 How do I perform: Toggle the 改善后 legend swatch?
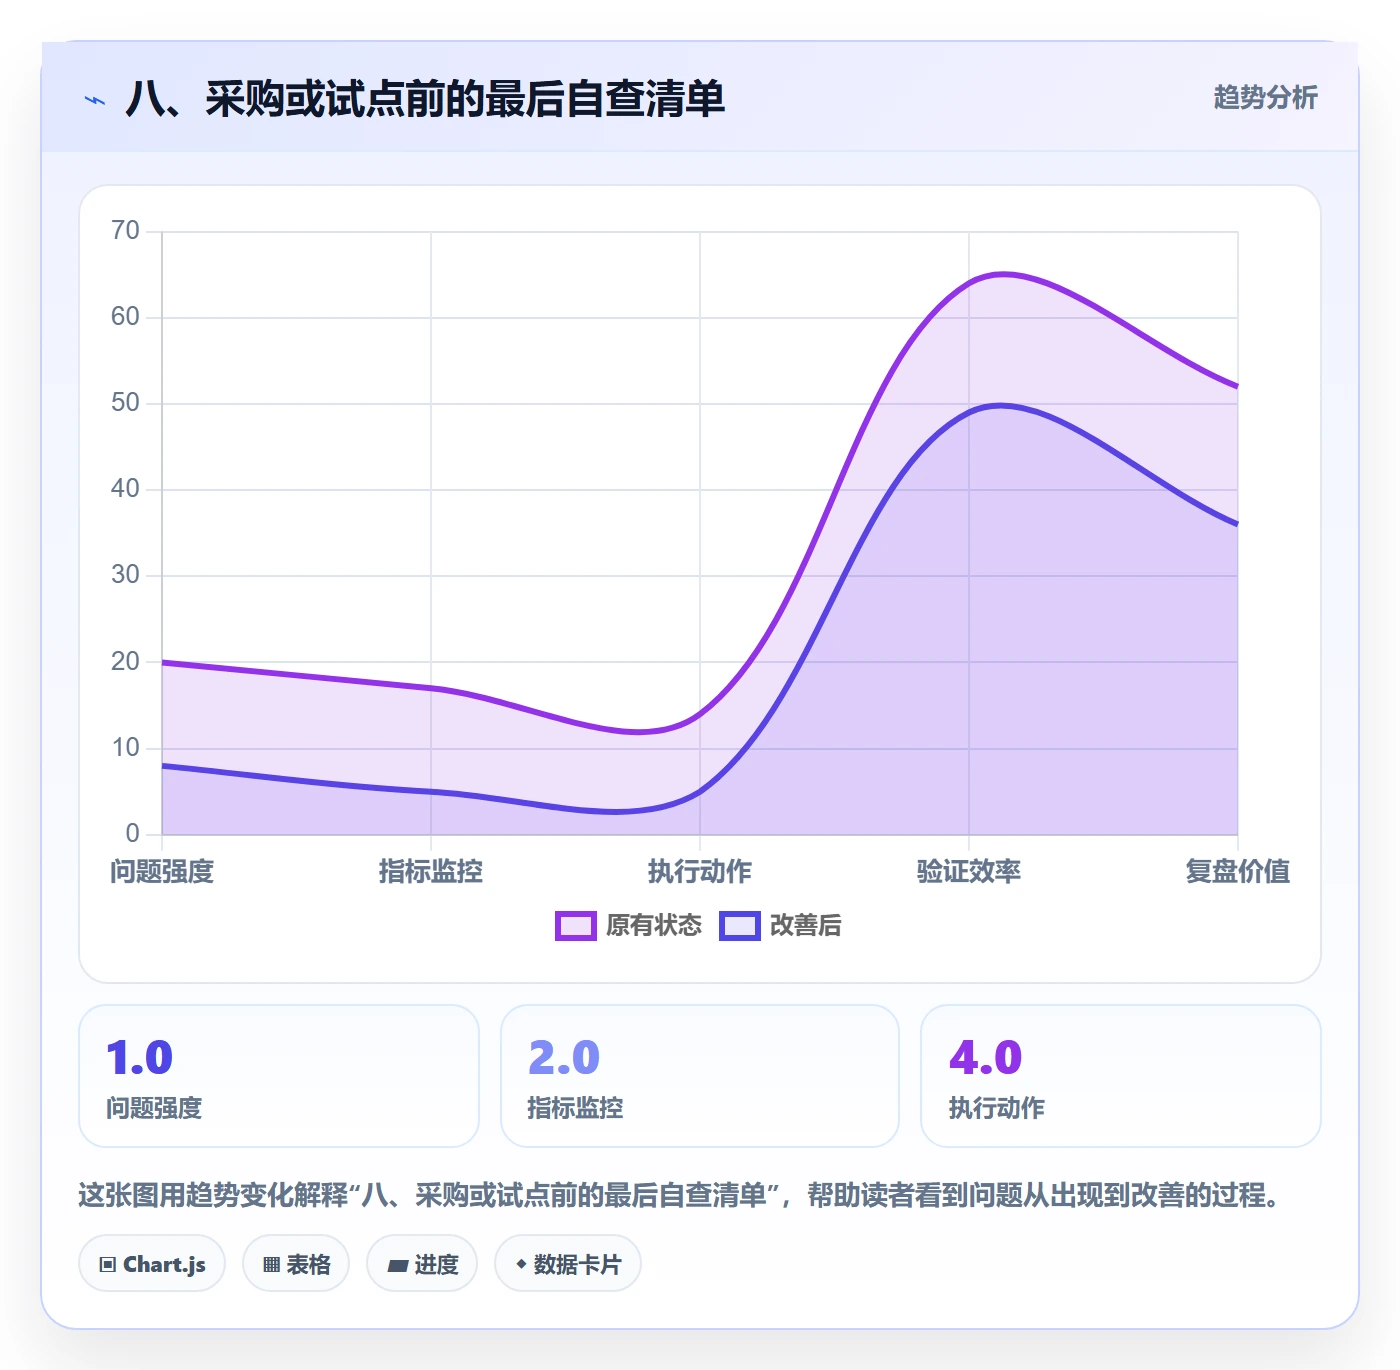[x=740, y=926]
